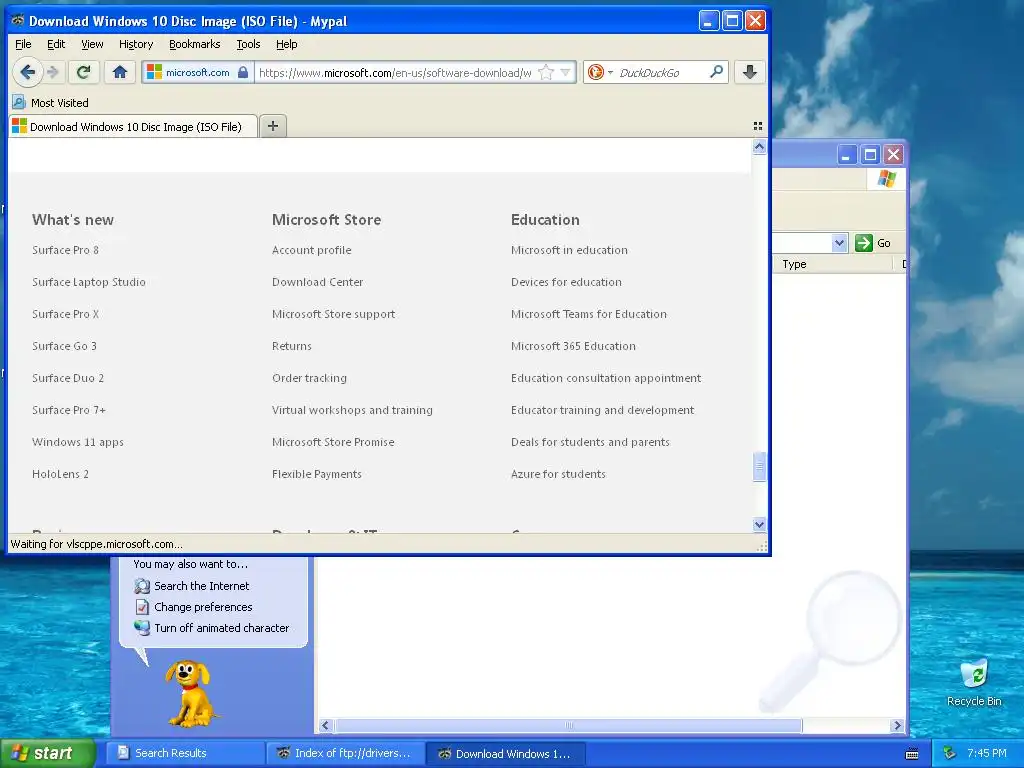The width and height of the screenshot is (1024, 768).
Task: Reload the page with the refresh icon
Action: tap(83, 72)
